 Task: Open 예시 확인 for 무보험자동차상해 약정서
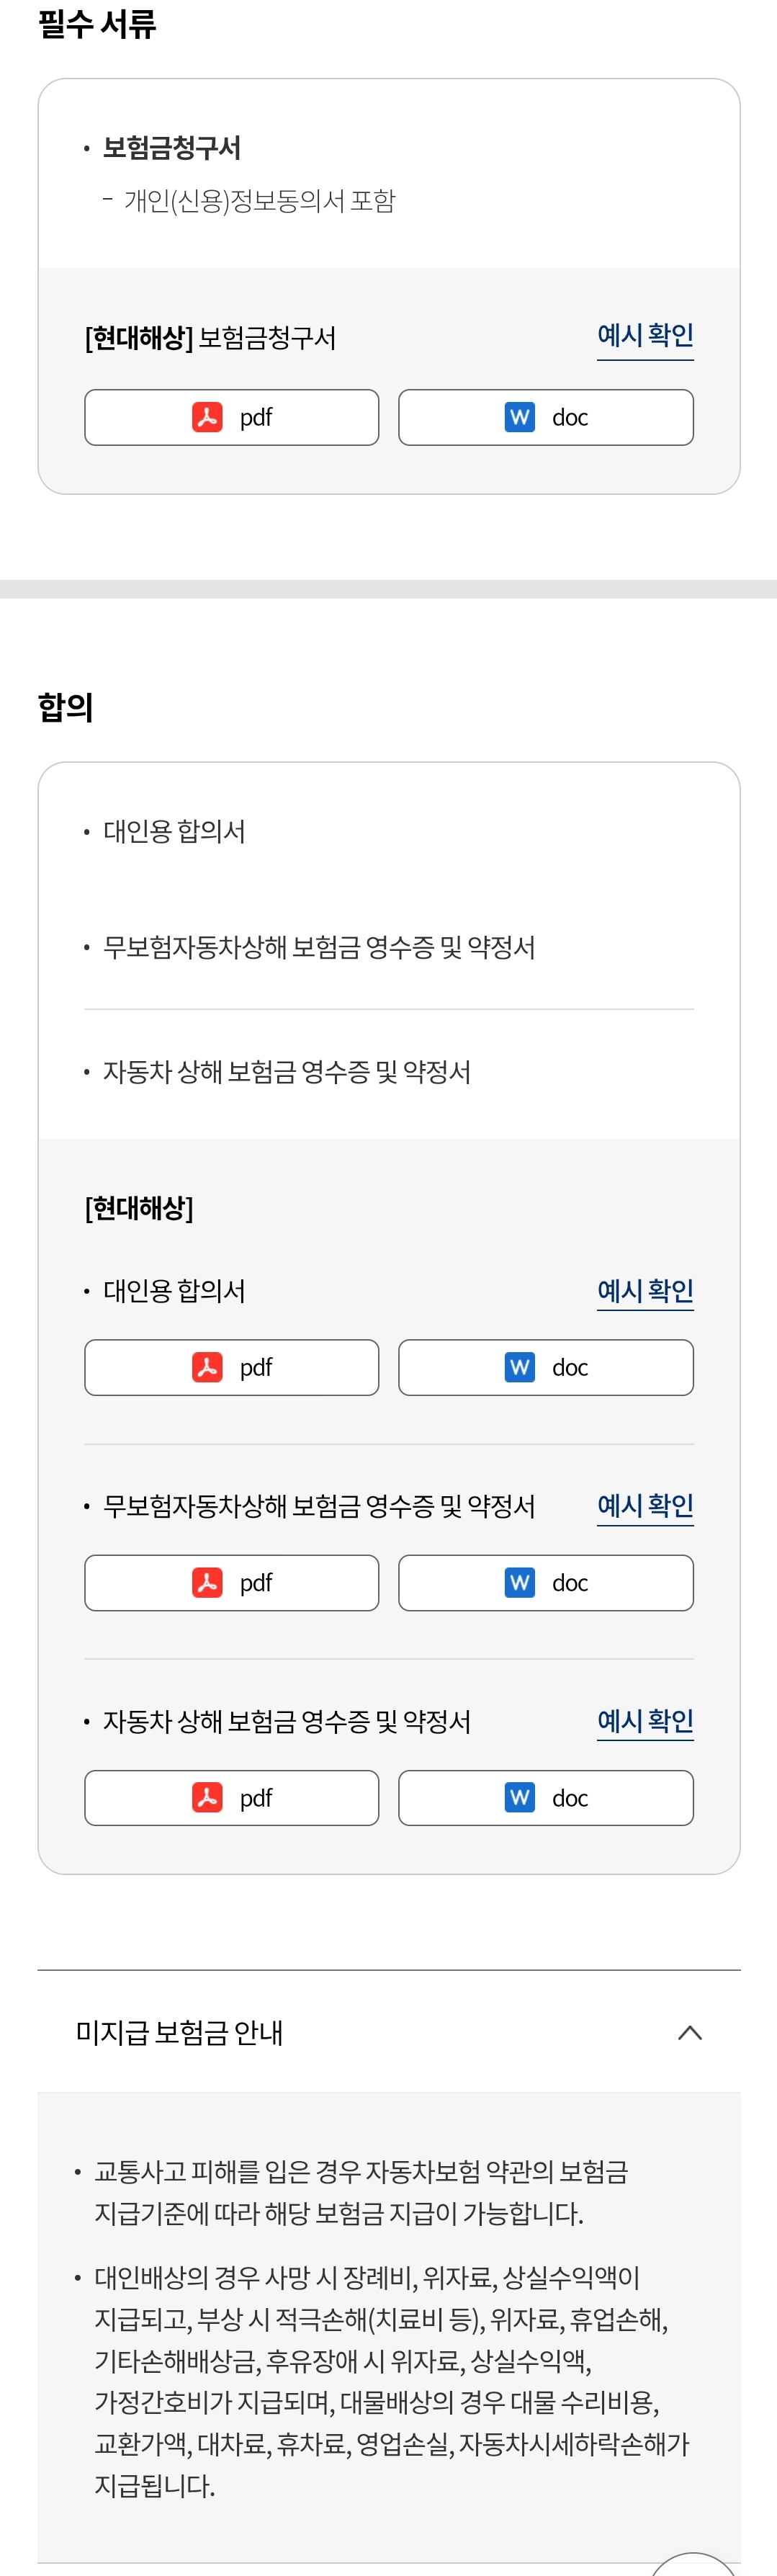(x=645, y=1506)
